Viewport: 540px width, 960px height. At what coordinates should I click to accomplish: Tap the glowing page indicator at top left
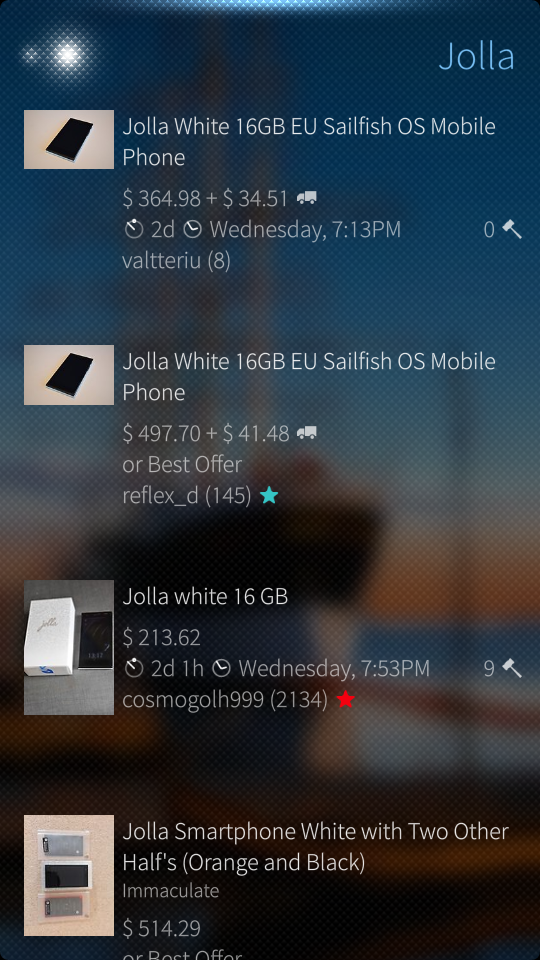(x=67, y=56)
